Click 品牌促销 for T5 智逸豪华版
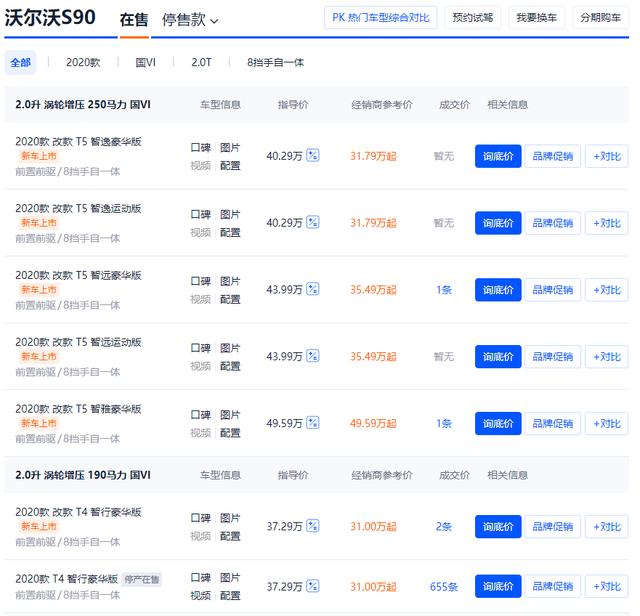640x616 pixels. click(553, 156)
